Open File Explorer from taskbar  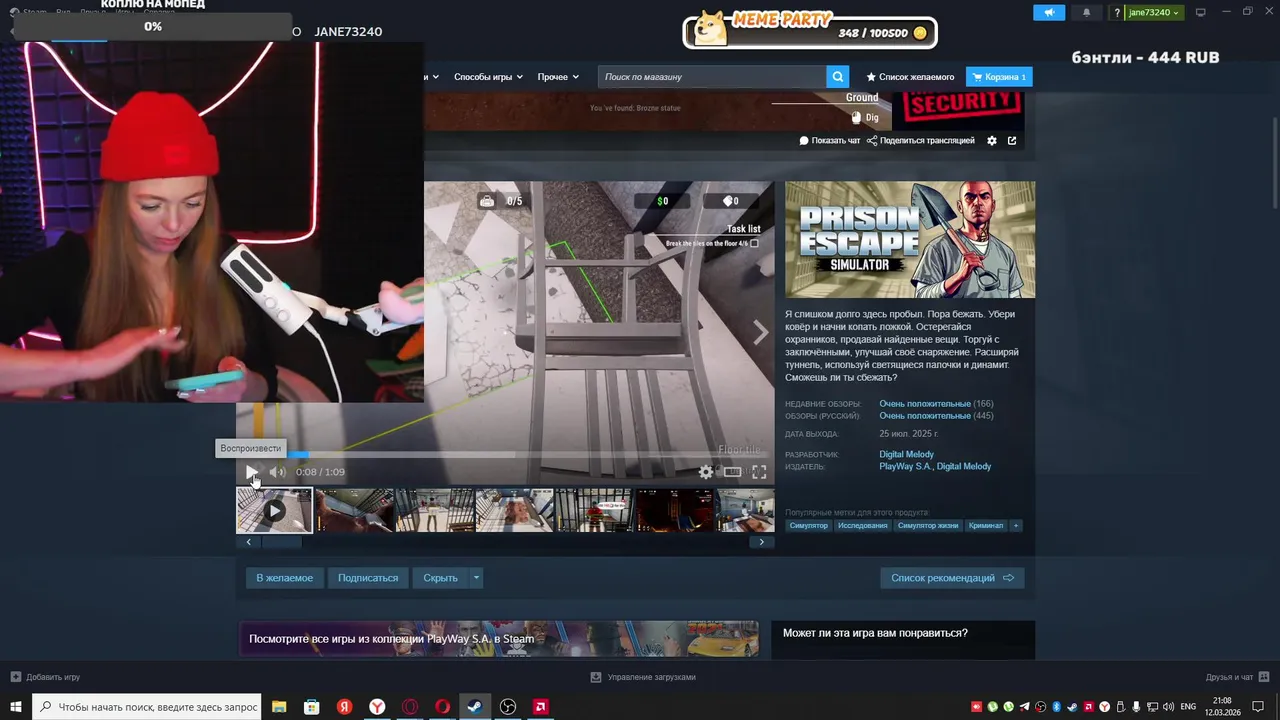coord(280,707)
